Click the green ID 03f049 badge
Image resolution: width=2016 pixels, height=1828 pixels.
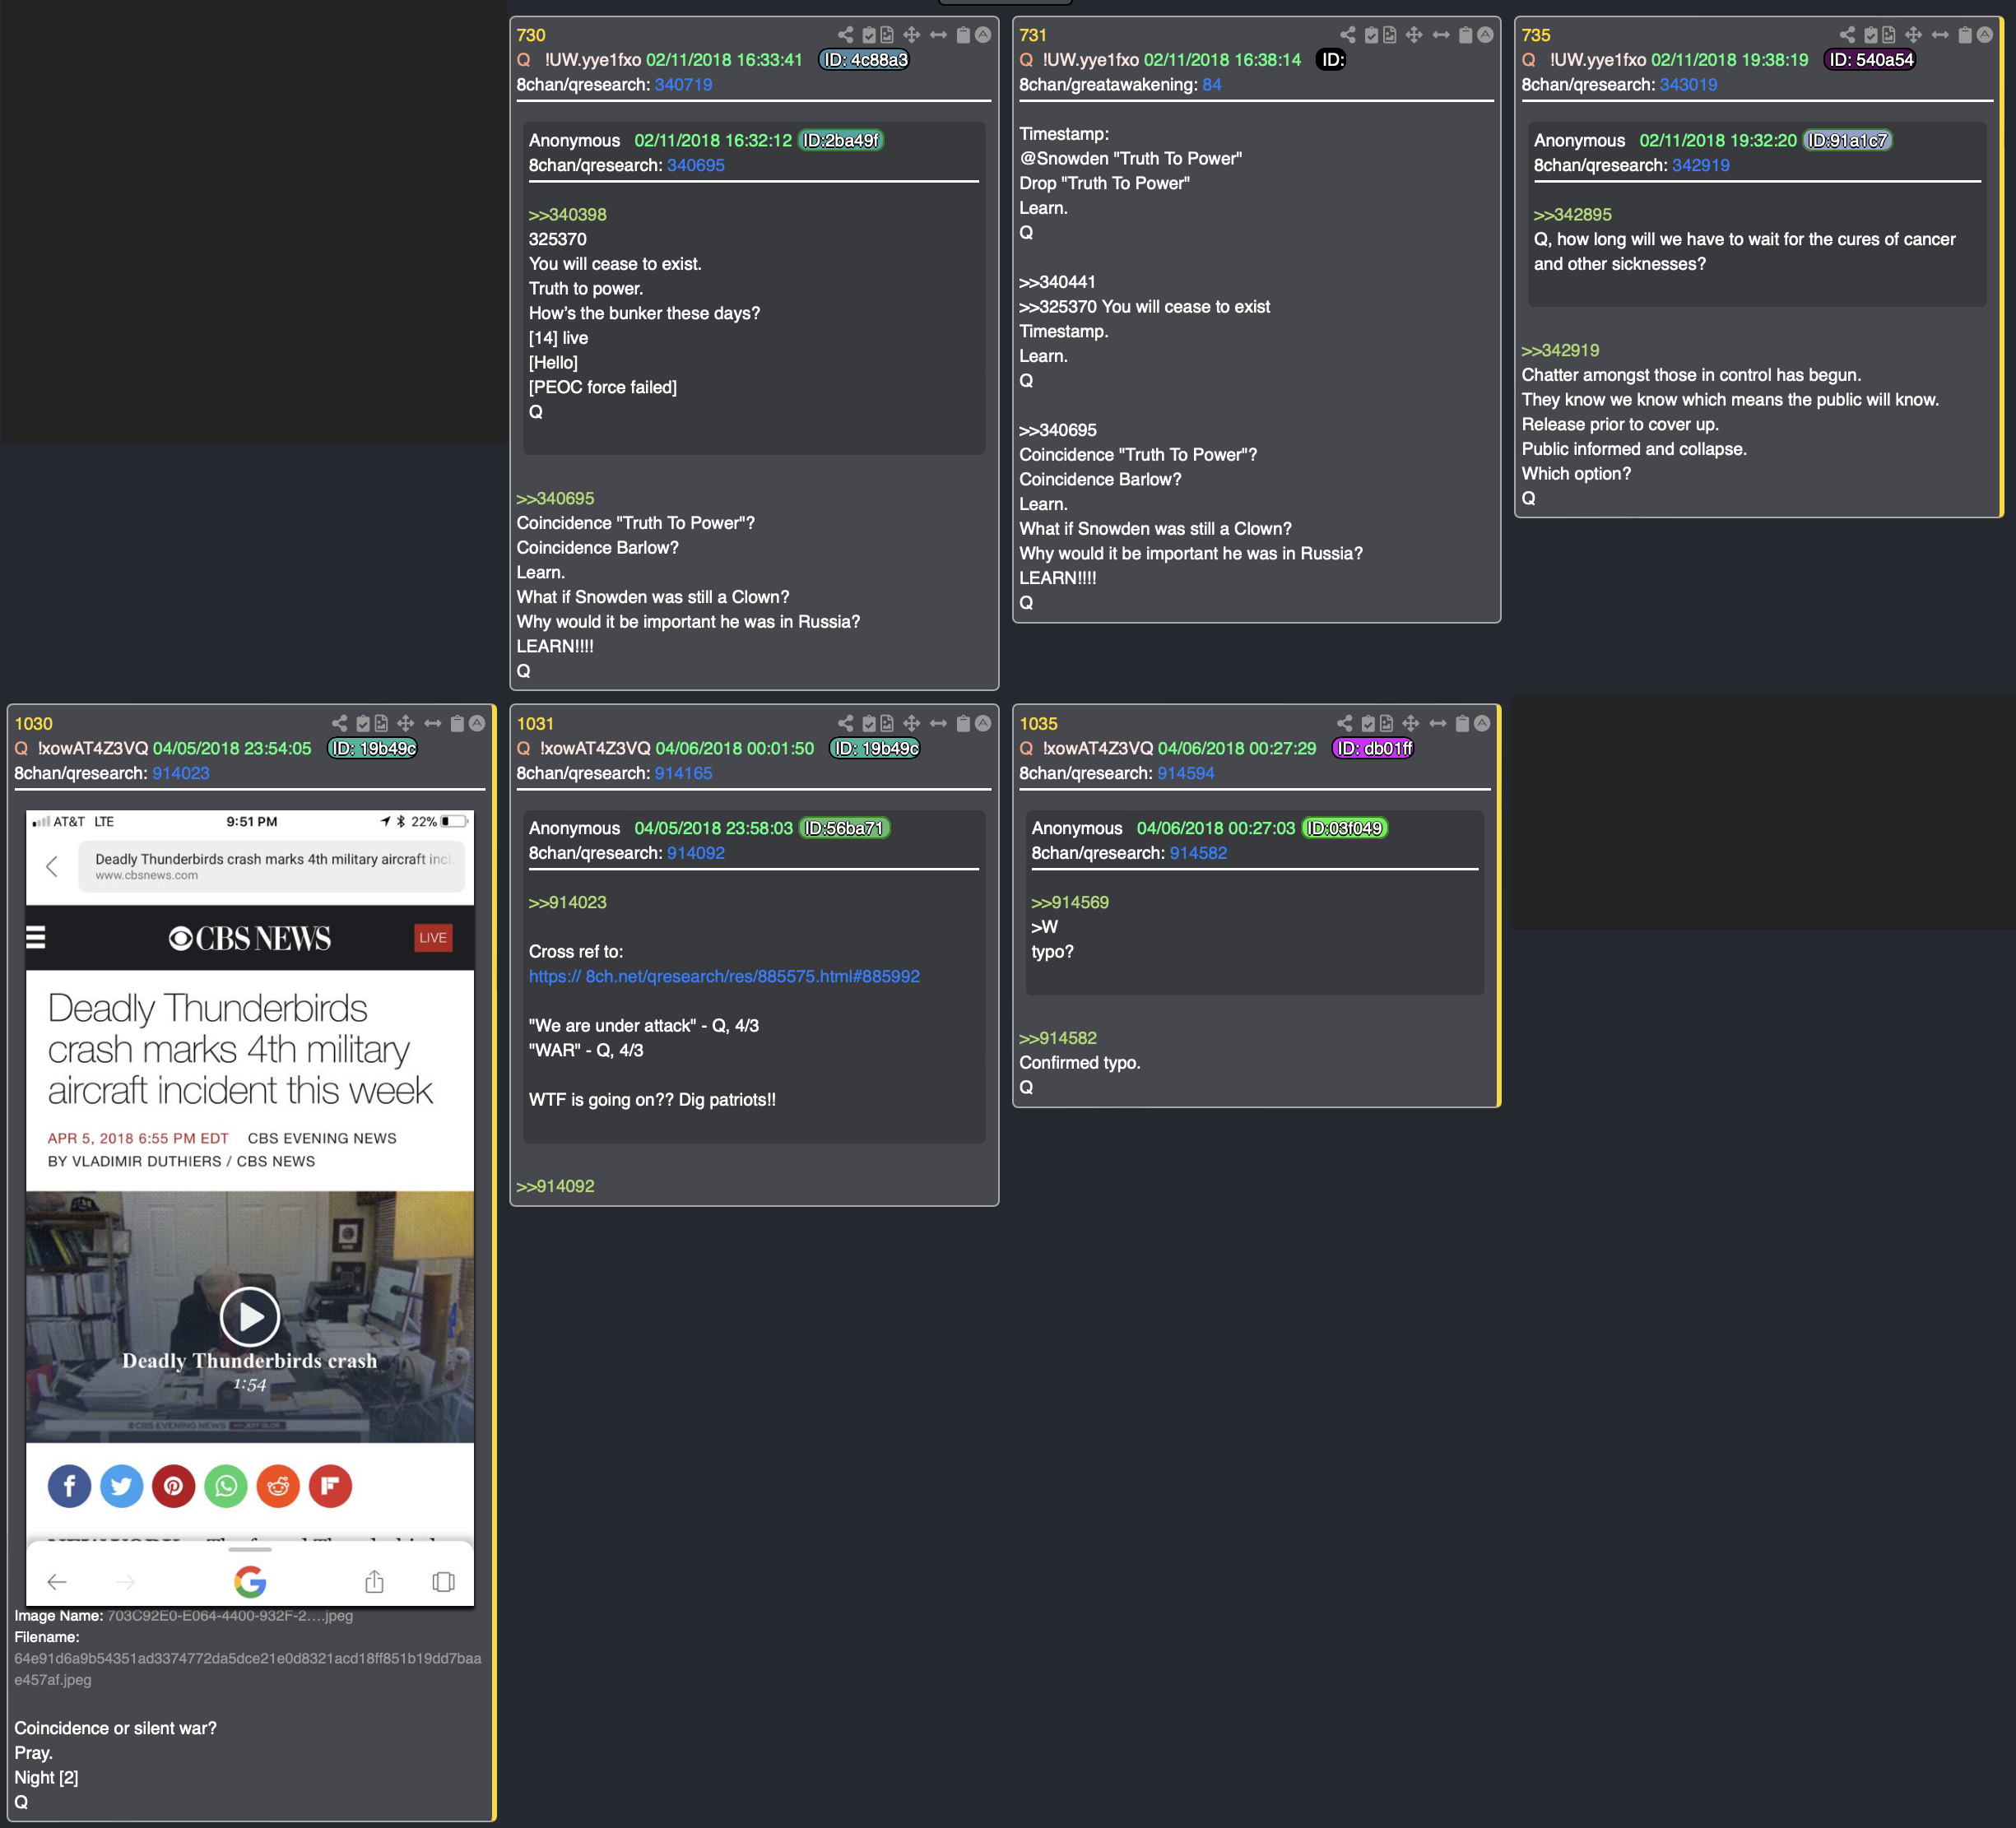pyautogui.click(x=1344, y=828)
